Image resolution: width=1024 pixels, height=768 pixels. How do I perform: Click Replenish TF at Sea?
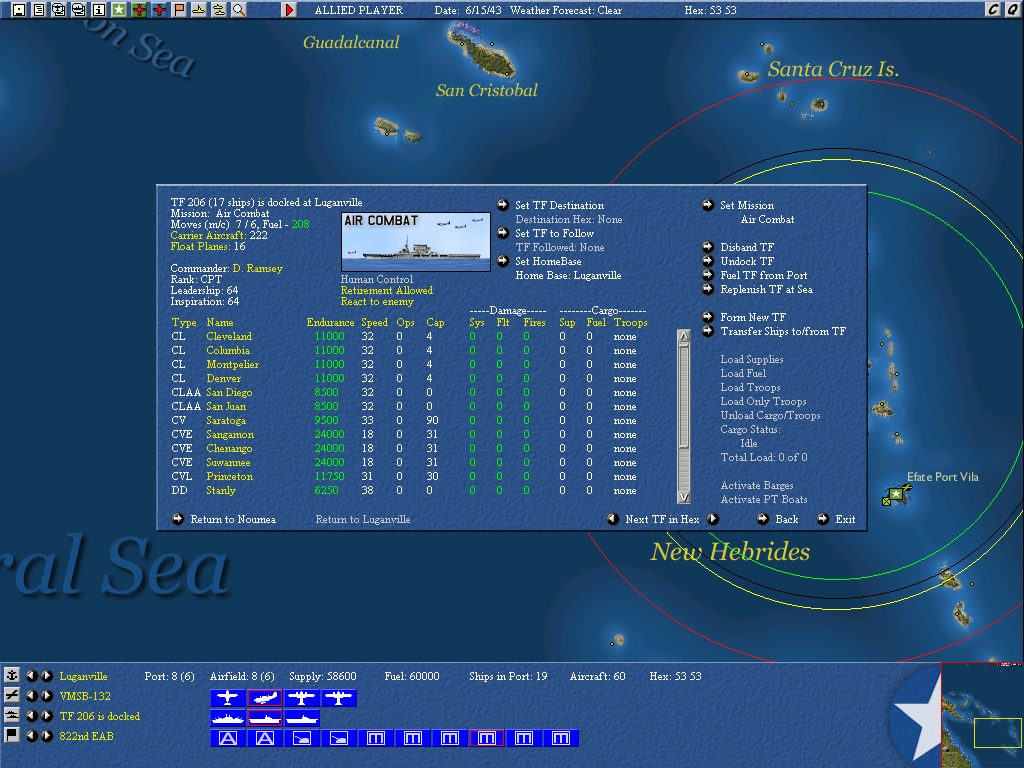click(767, 289)
